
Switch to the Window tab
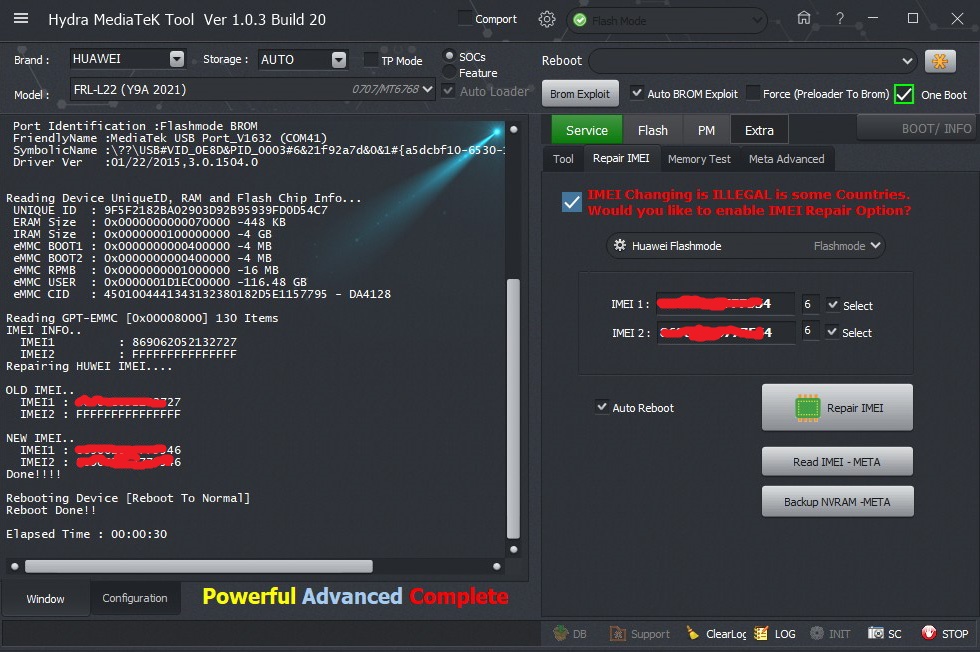[45, 599]
